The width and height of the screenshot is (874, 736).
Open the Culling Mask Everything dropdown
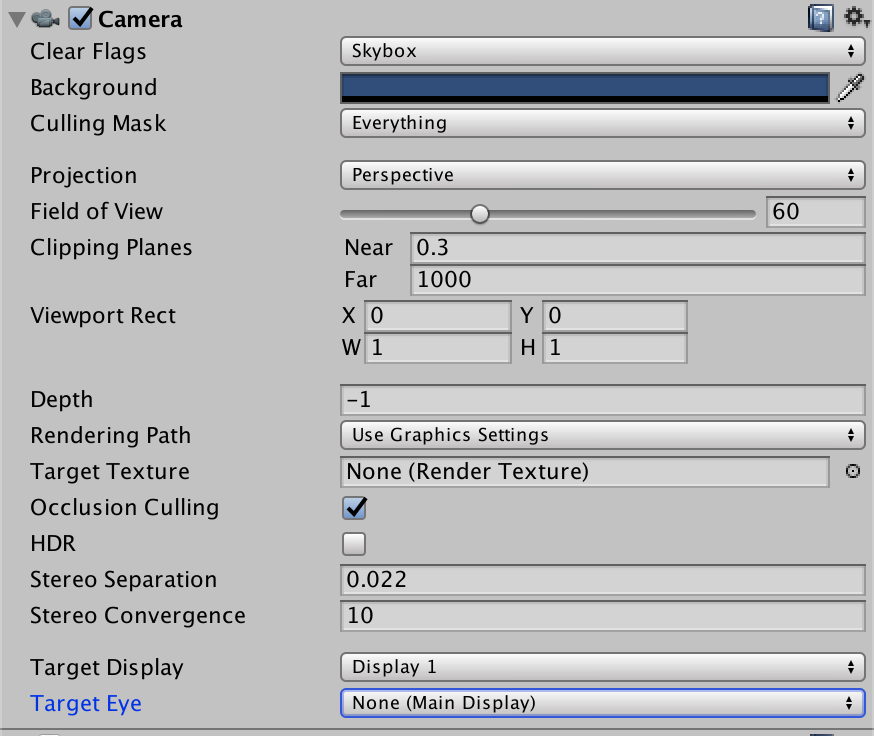(x=603, y=123)
